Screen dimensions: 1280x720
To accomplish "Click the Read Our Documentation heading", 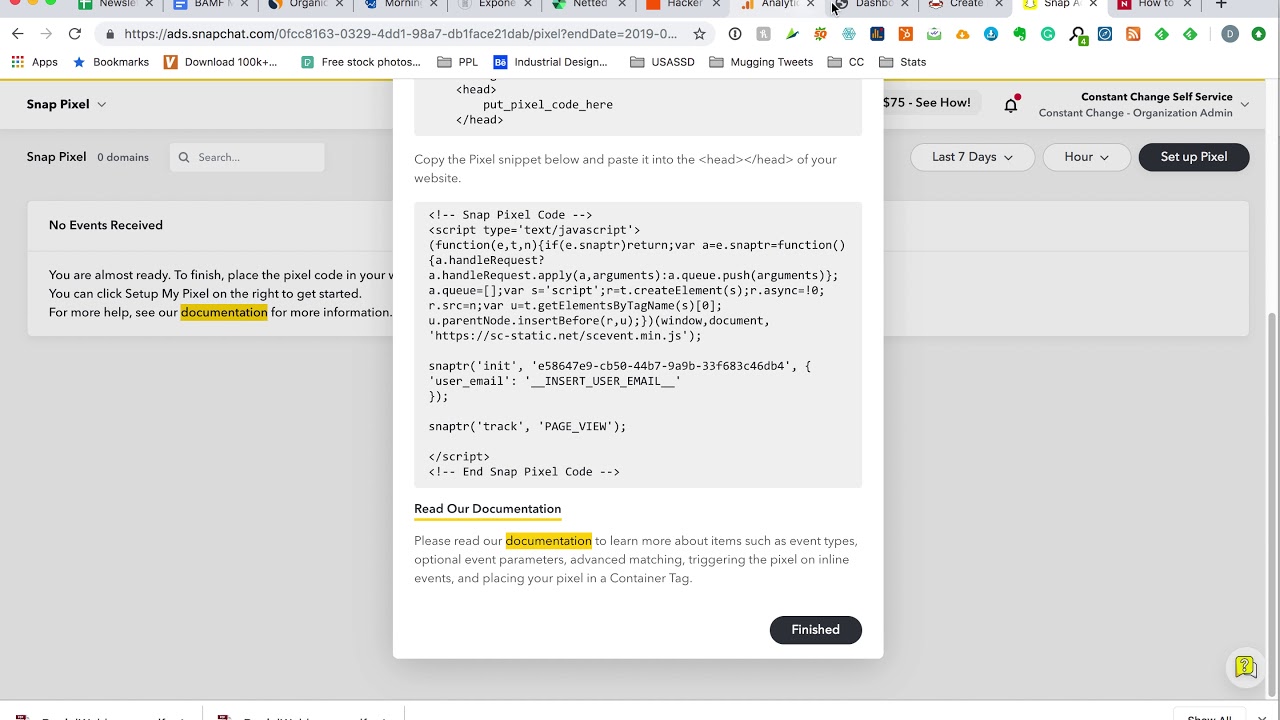I will pyautogui.click(x=487, y=509).
